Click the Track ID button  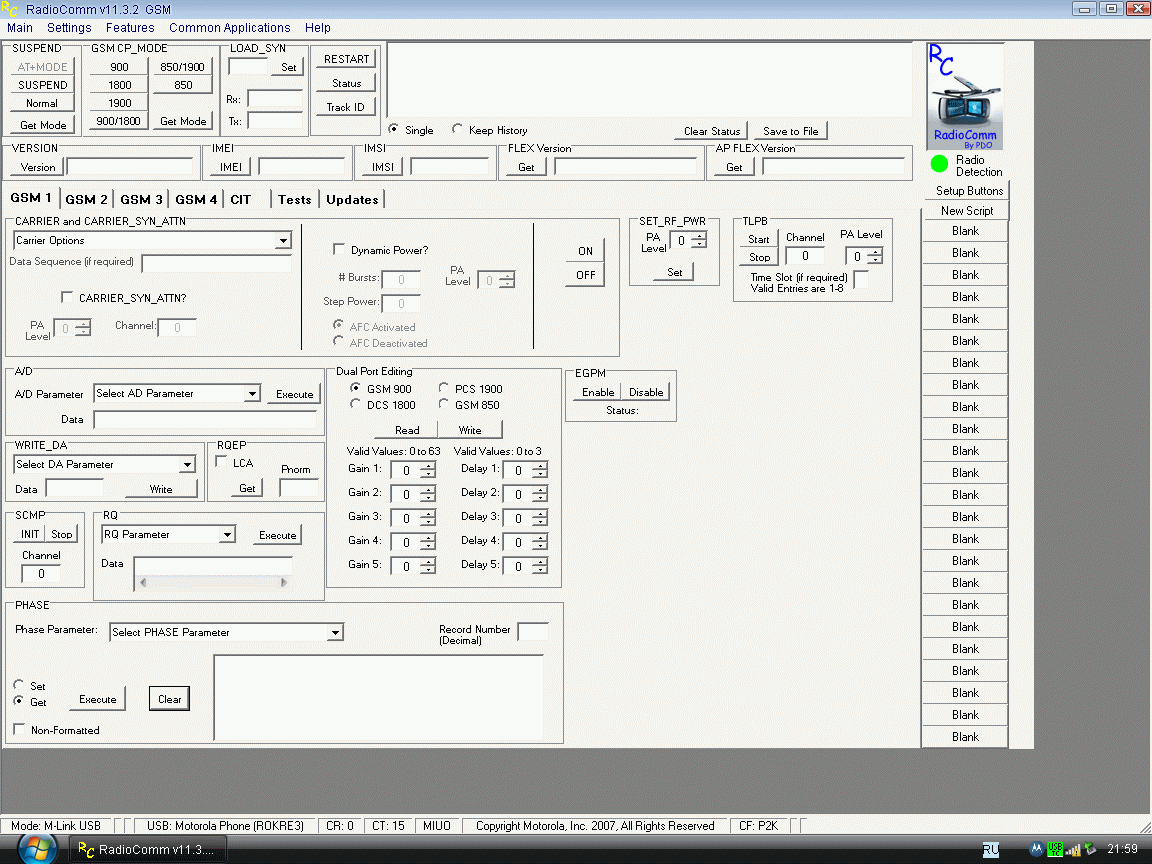click(x=346, y=107)
